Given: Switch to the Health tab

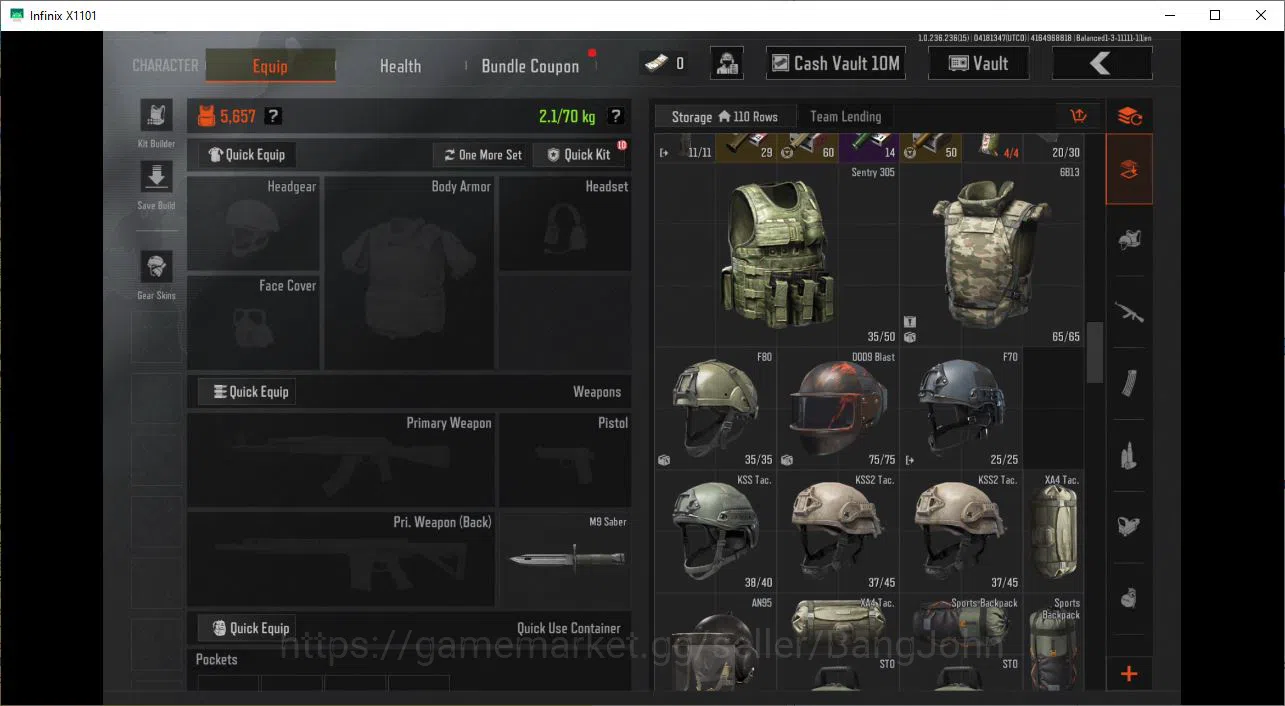Looking at the screenshot, I should coord(400,66).
